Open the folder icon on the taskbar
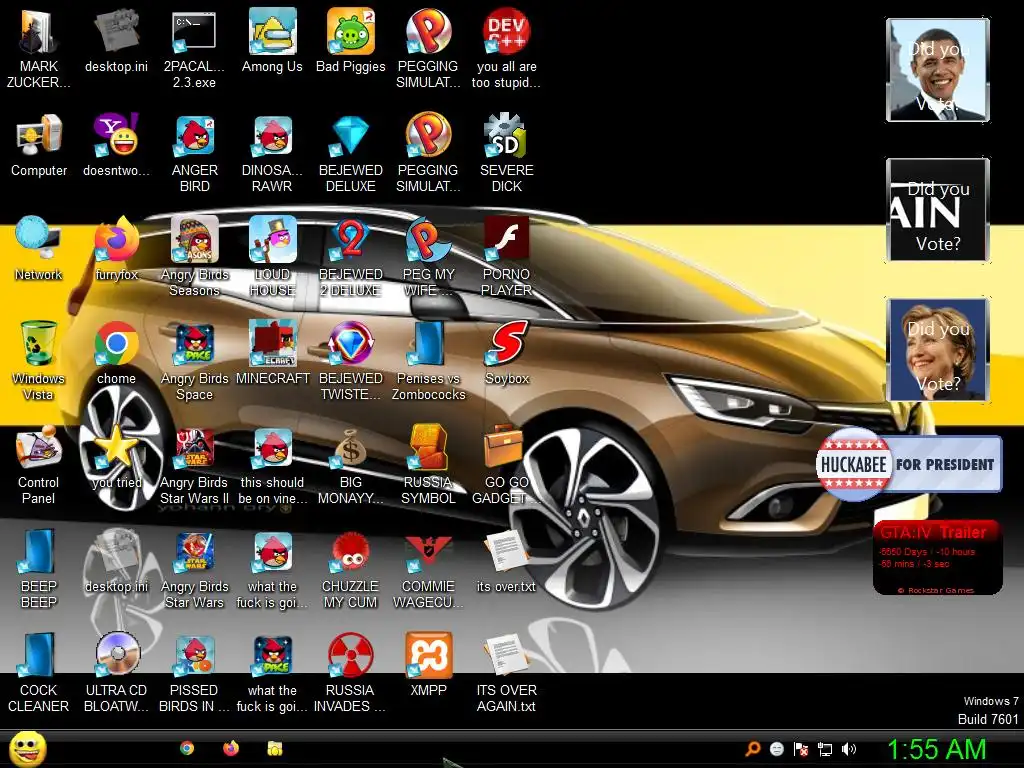Screen dimensions: 1024x768 point(275,748)
